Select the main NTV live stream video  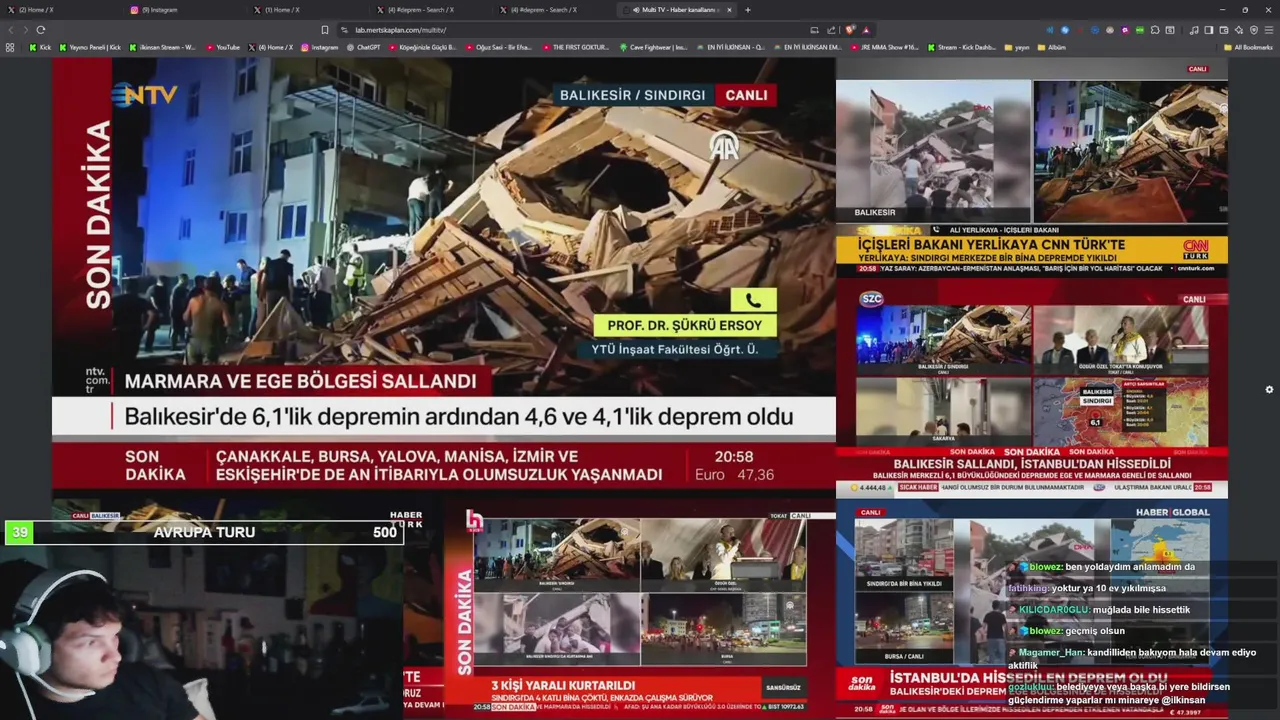point(444,277)
